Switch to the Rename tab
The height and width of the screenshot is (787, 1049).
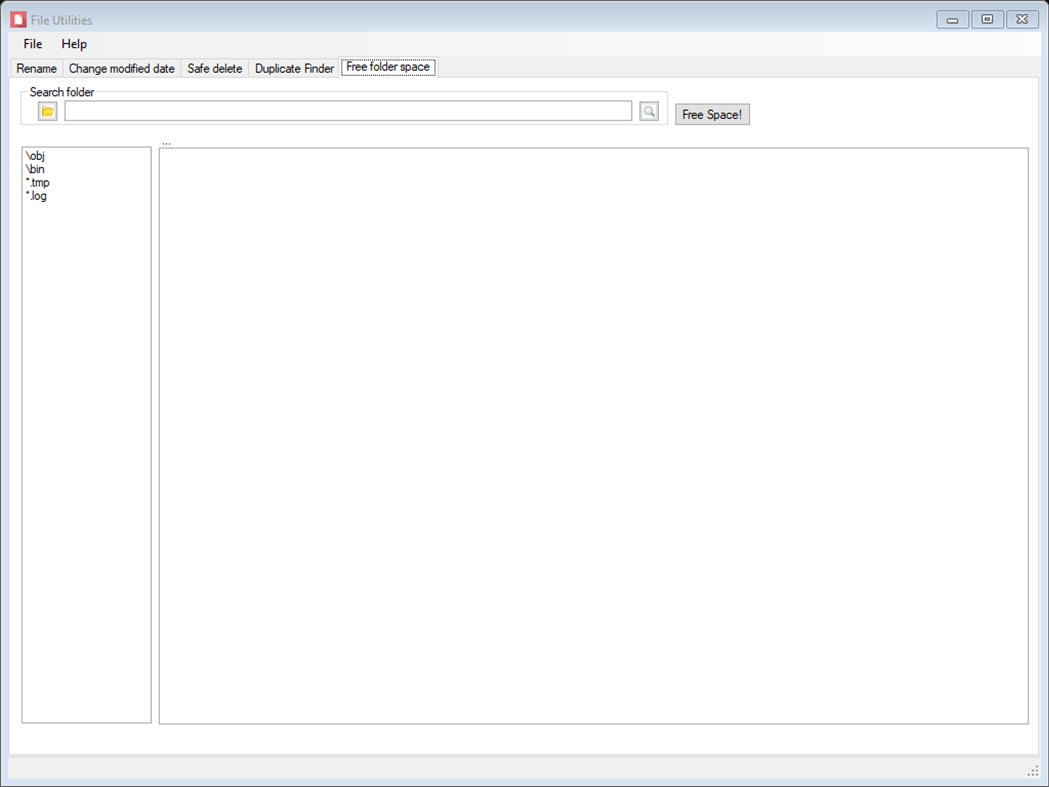(35, 67)
